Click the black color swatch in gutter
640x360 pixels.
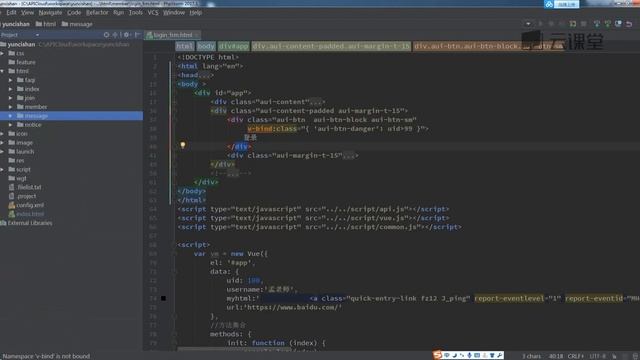click(163, 299)
